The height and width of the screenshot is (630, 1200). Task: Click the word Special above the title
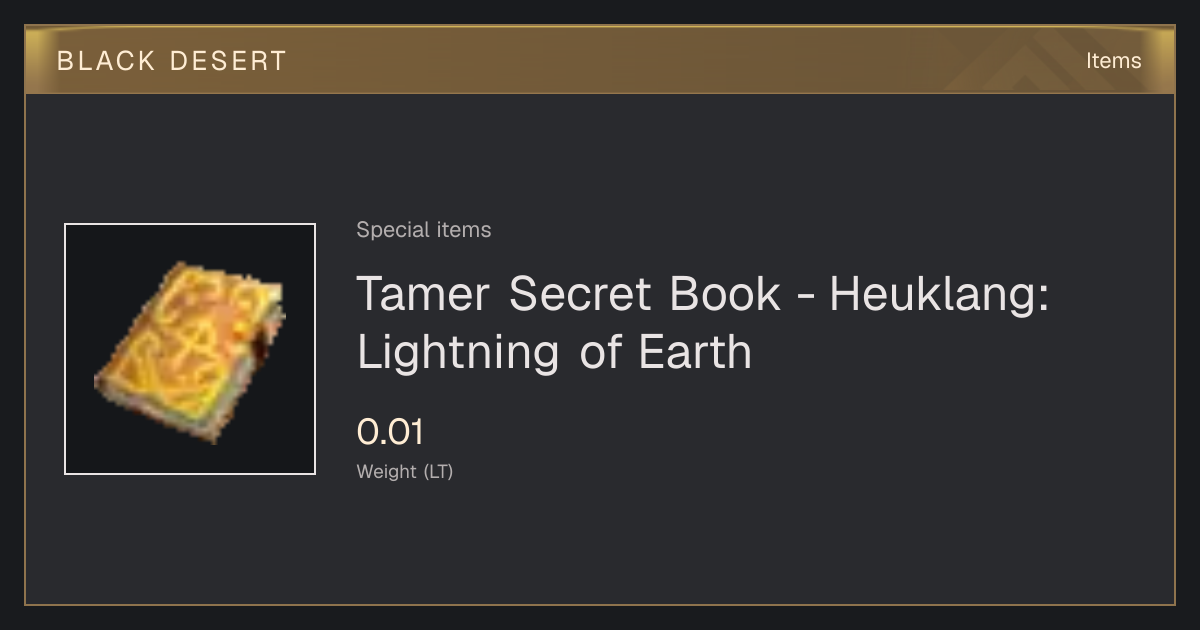[386, 230]
